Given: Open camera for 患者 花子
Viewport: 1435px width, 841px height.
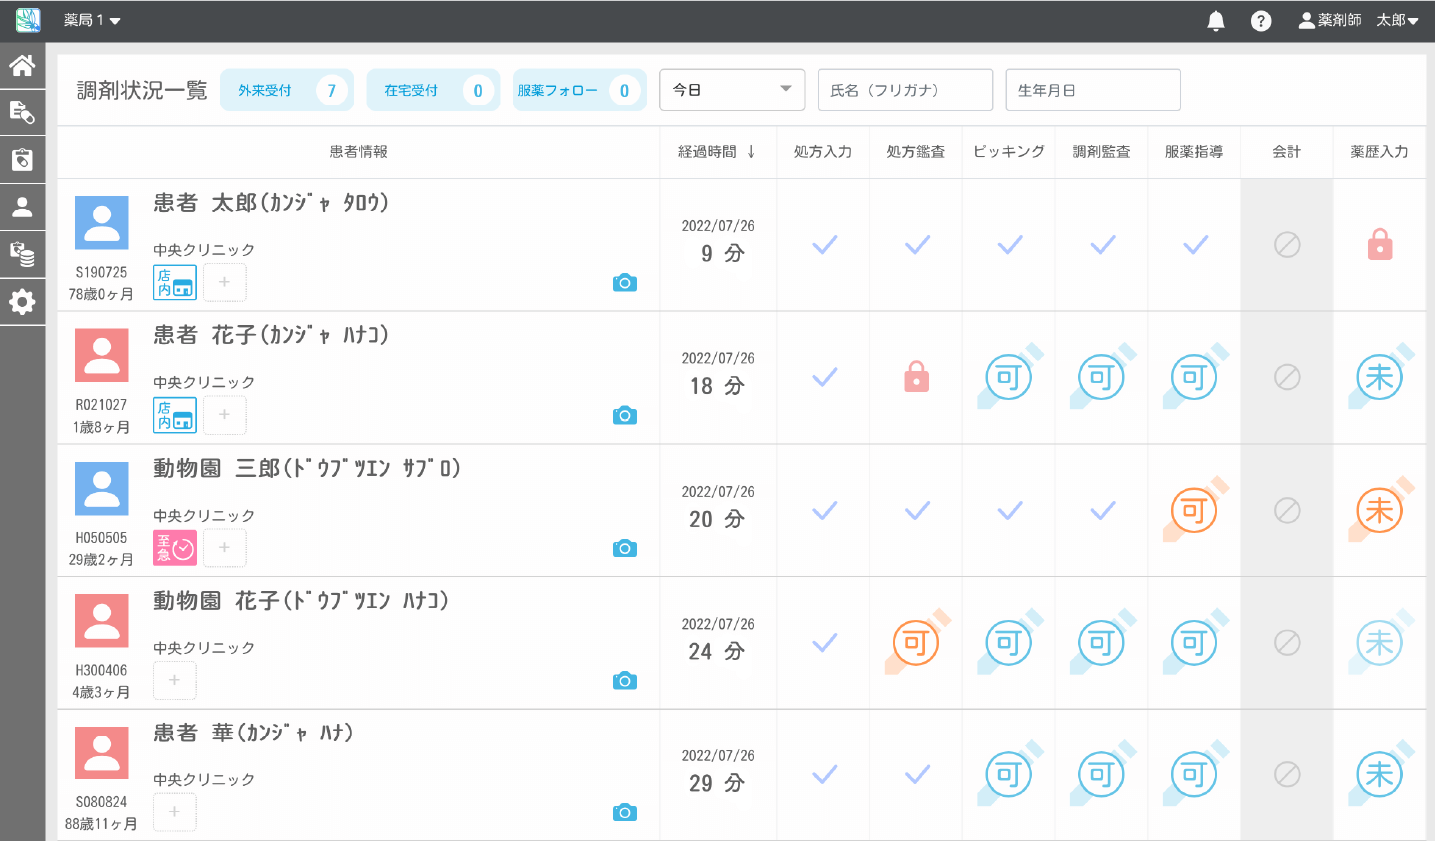Looking at the screenshot, I should 625,415.
